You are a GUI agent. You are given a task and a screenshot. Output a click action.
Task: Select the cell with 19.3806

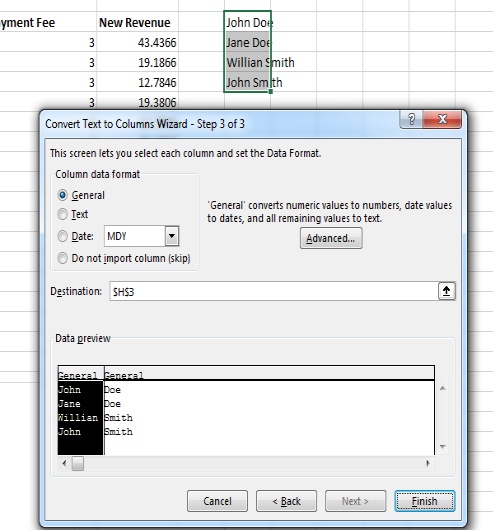138,102
